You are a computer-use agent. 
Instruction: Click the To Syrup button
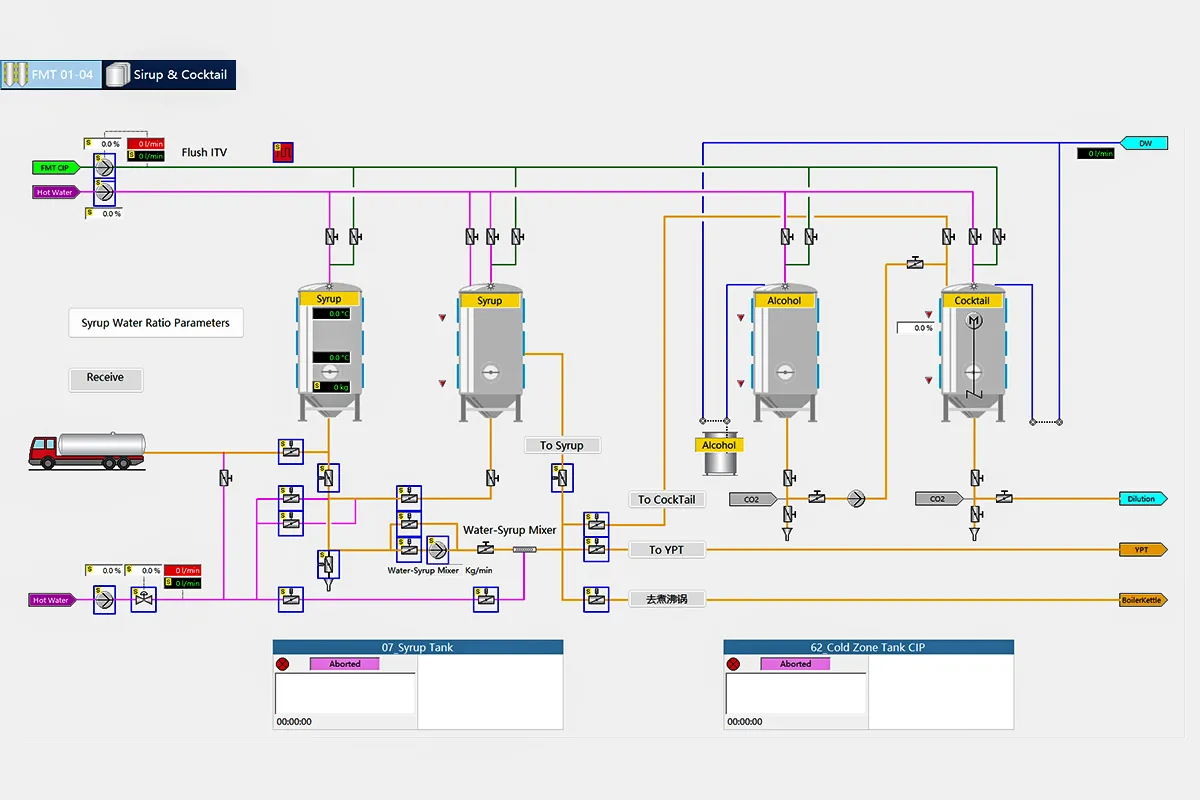562,445
